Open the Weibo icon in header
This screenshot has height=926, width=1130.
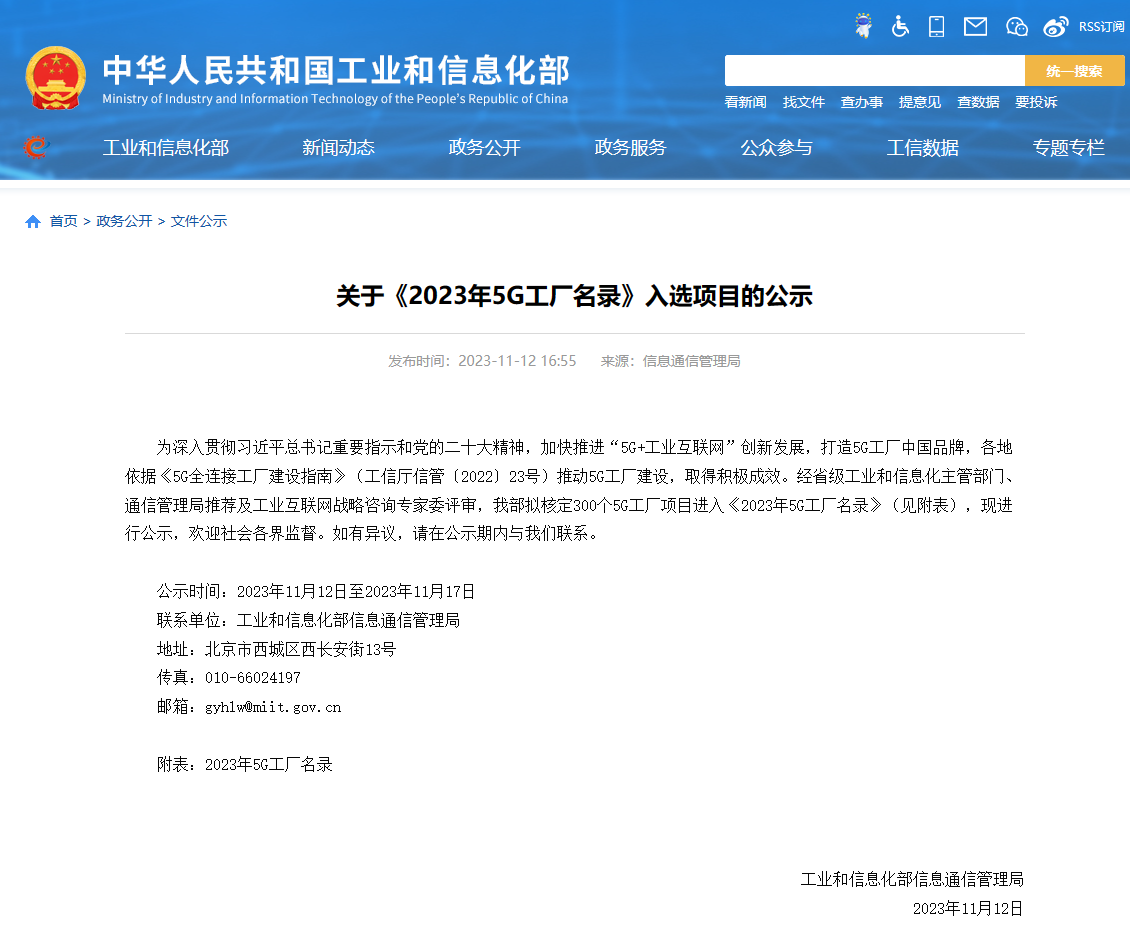click(x=1055, y=26)
